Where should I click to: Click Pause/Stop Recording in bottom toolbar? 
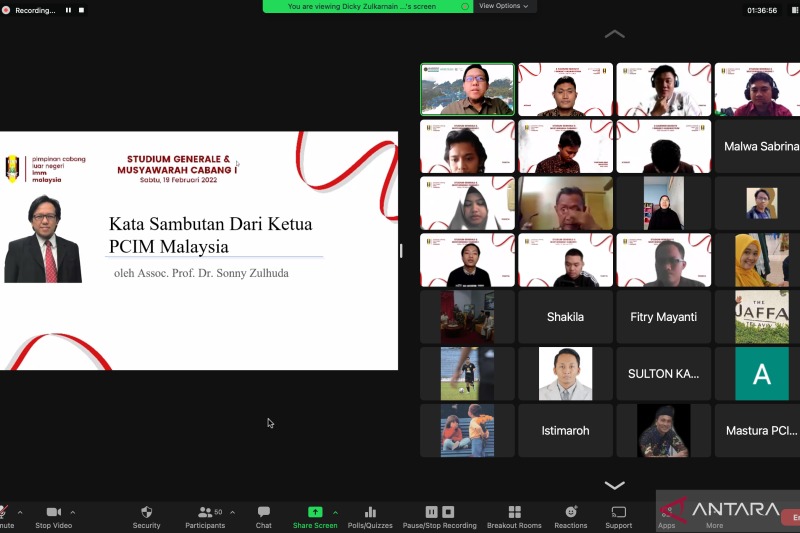coord(439,517)
